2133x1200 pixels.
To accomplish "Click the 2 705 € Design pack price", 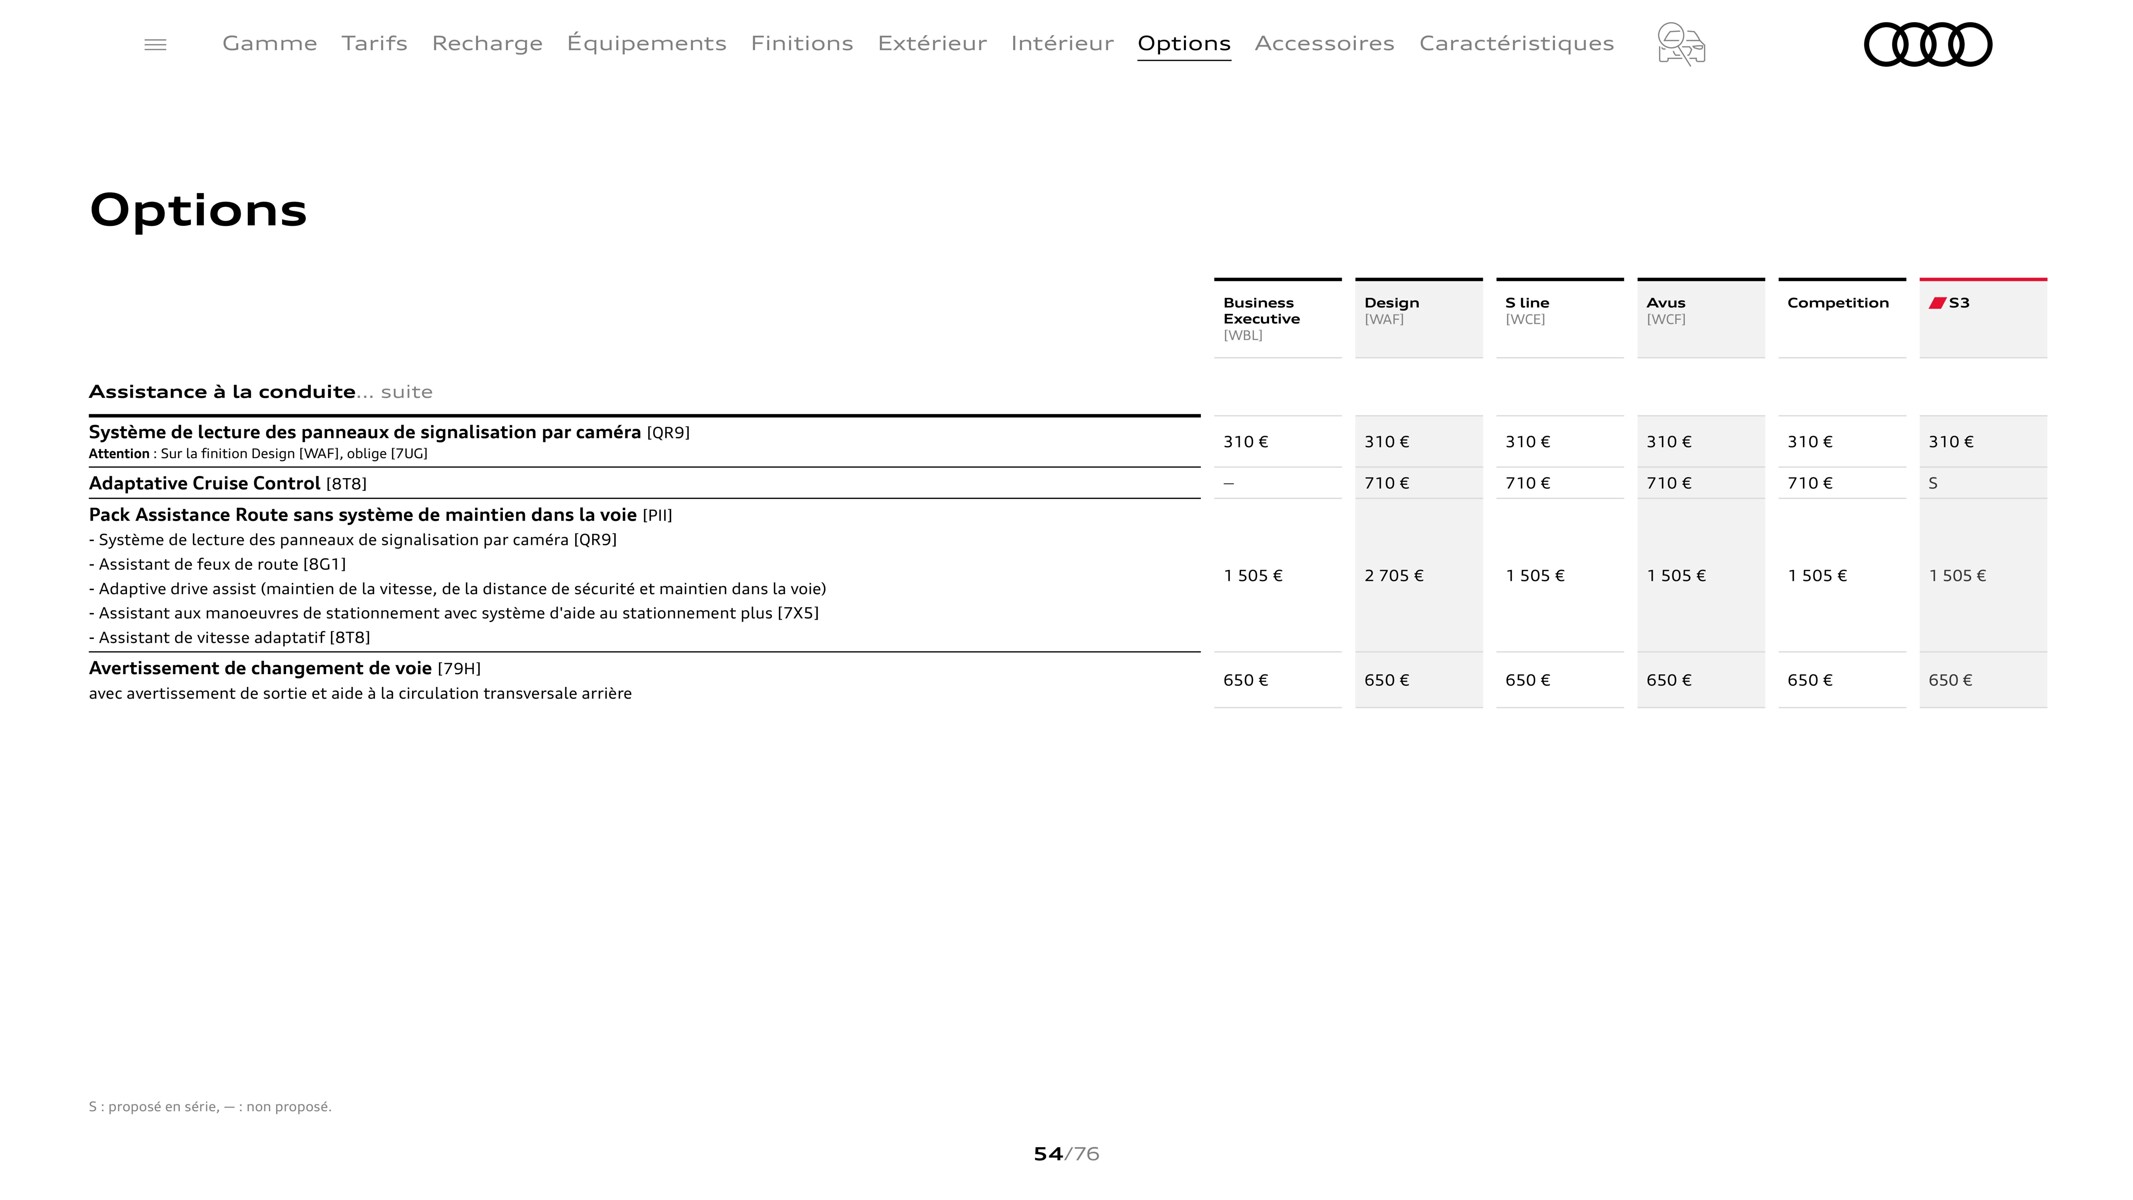I will click(1394, 576).
